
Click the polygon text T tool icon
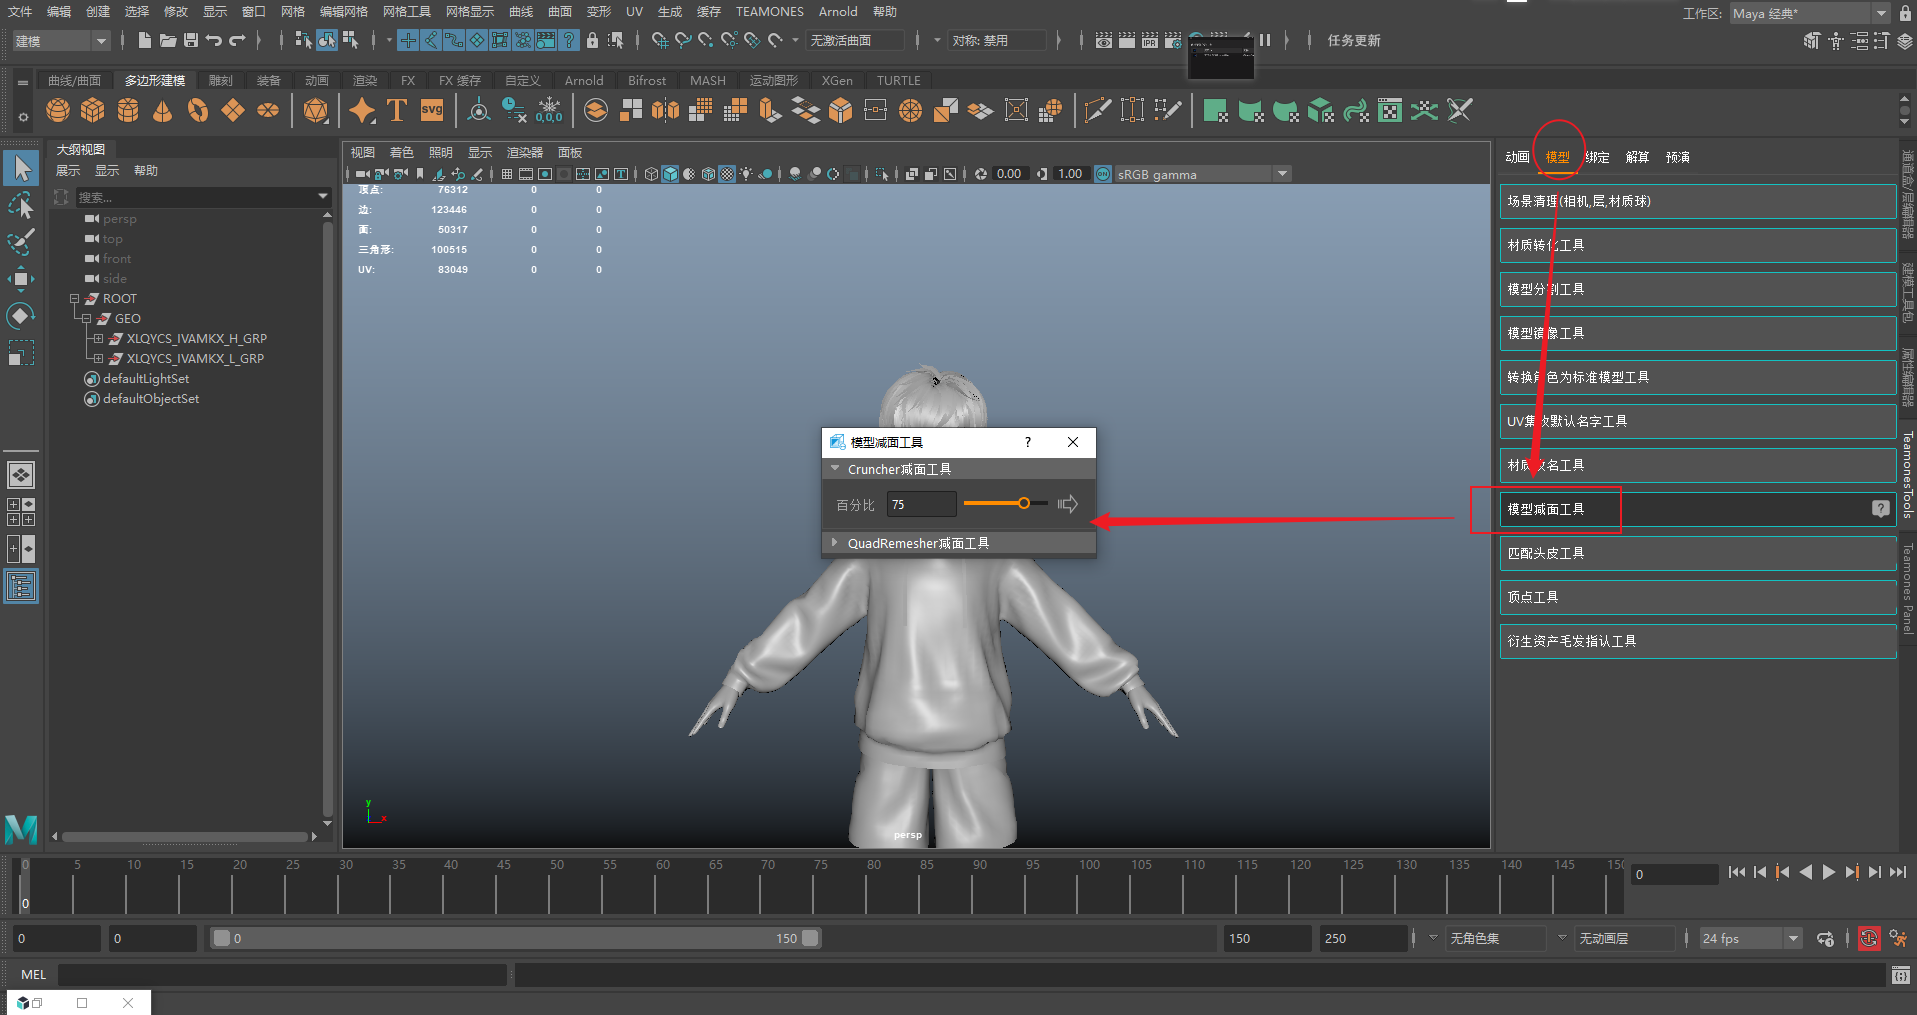click(397, 110)
